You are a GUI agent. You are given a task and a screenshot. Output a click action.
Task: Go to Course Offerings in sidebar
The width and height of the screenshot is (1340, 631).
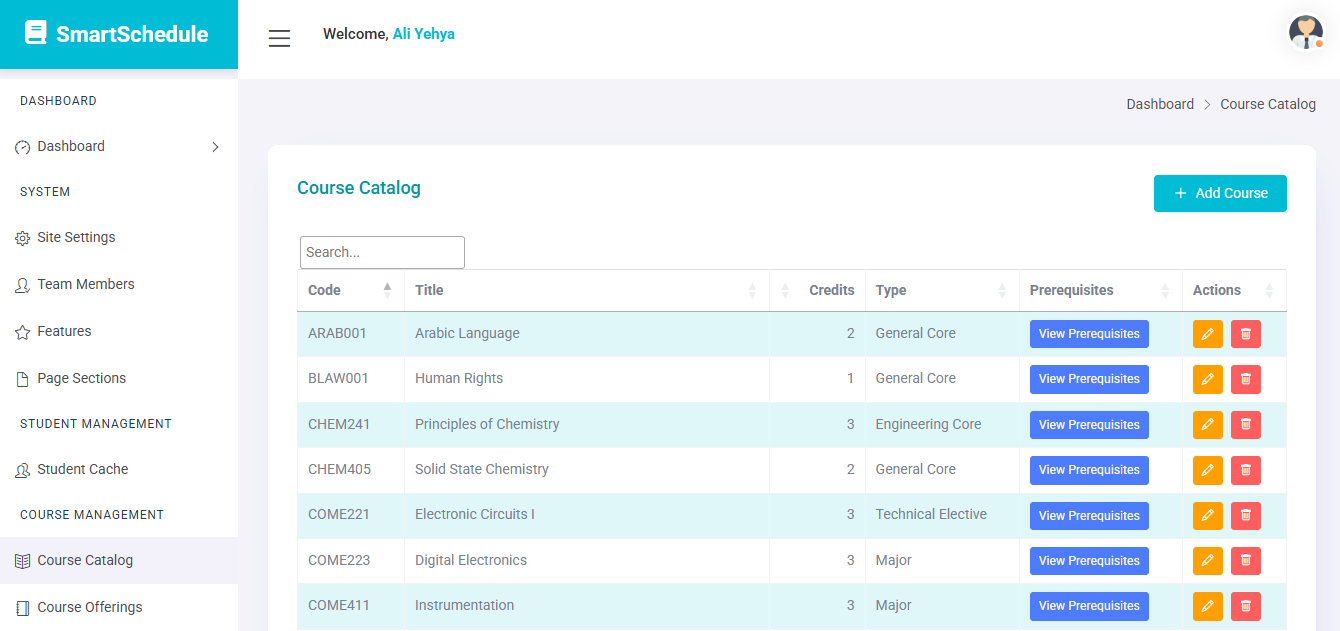89,608
